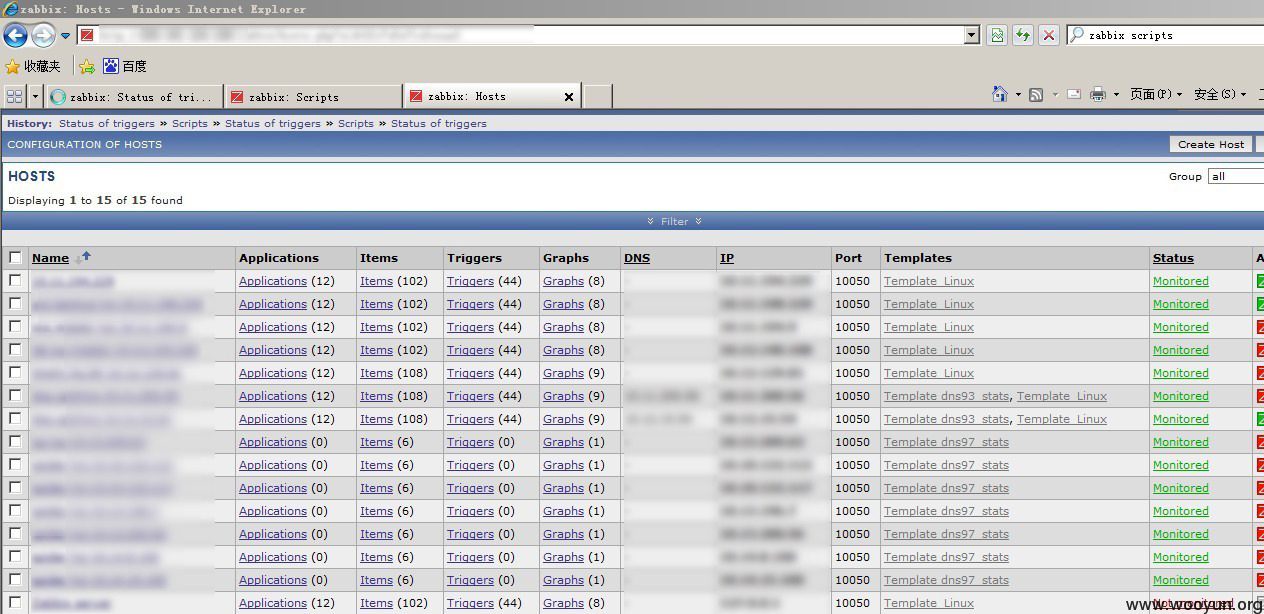This screenshot has height=614, width=1264.
Task: Click the sort arrow beside Name header
Action: point(83,257)
